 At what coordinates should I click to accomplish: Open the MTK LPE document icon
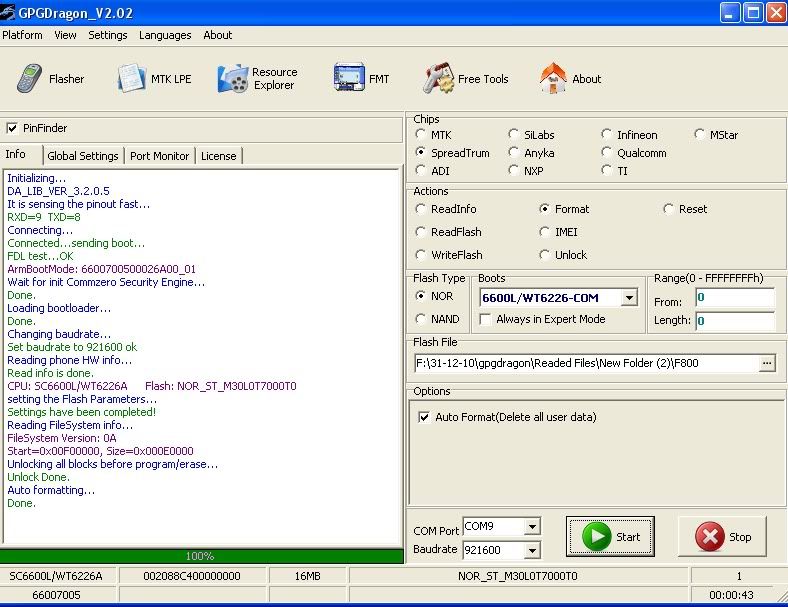point(131,78)
